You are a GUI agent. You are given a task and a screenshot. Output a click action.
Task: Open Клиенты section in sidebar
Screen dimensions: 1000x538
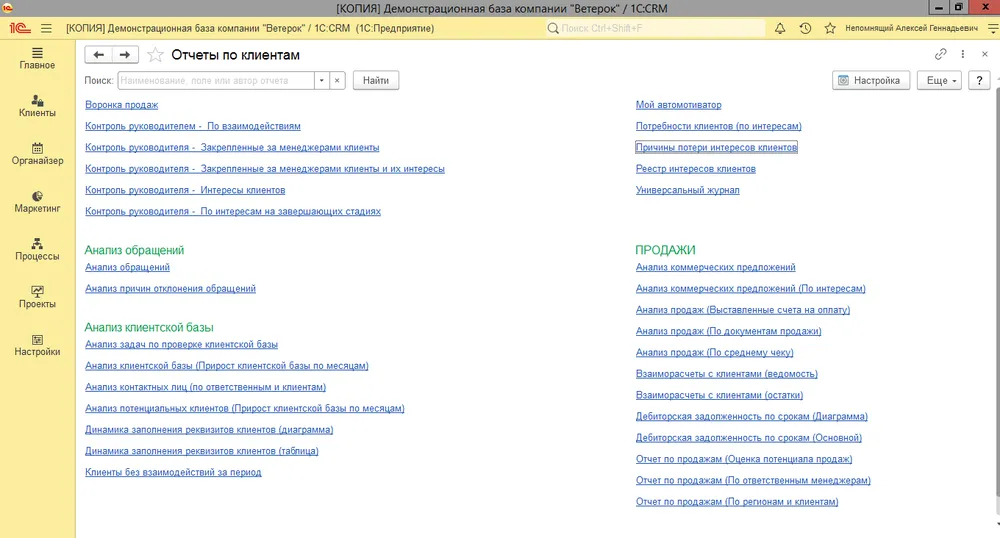click(37, 106)
